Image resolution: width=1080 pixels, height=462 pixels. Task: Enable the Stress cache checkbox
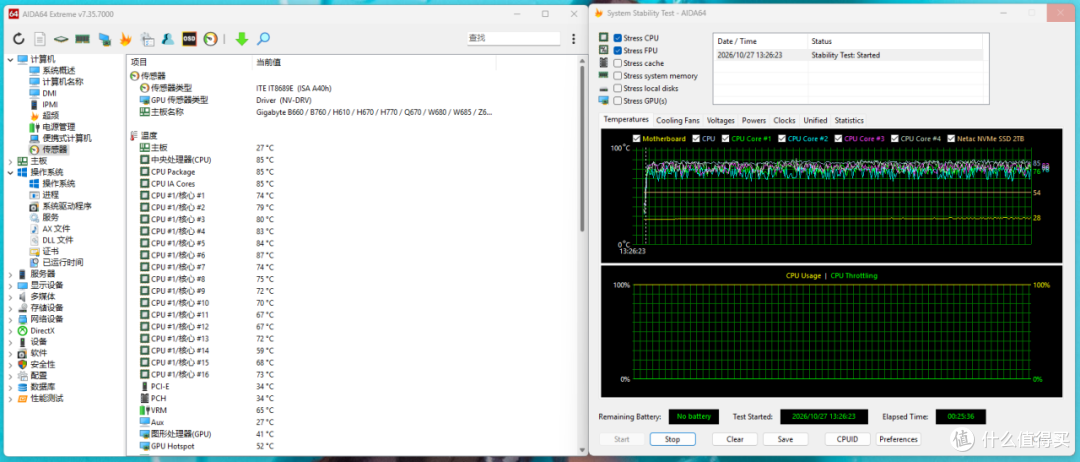pos(618,63)
